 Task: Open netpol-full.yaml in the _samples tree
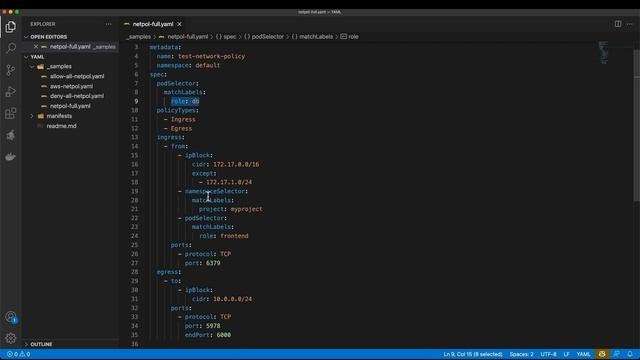70,106
